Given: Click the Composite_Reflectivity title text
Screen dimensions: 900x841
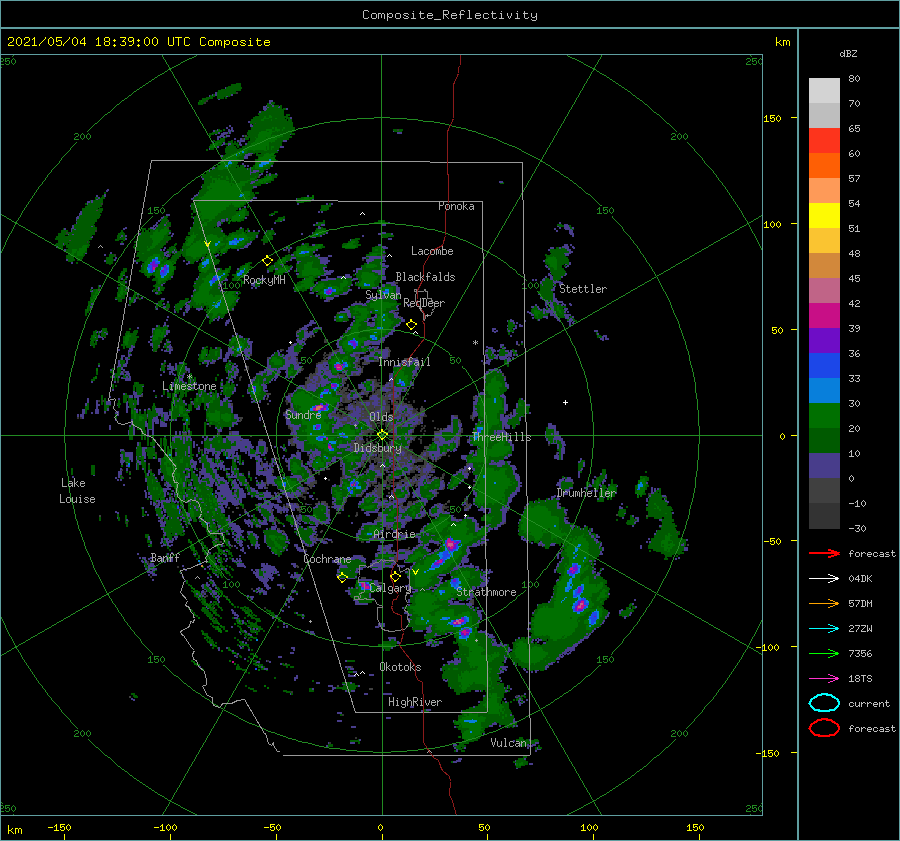Looking at the screenshot, I should [x=450, y=15].
